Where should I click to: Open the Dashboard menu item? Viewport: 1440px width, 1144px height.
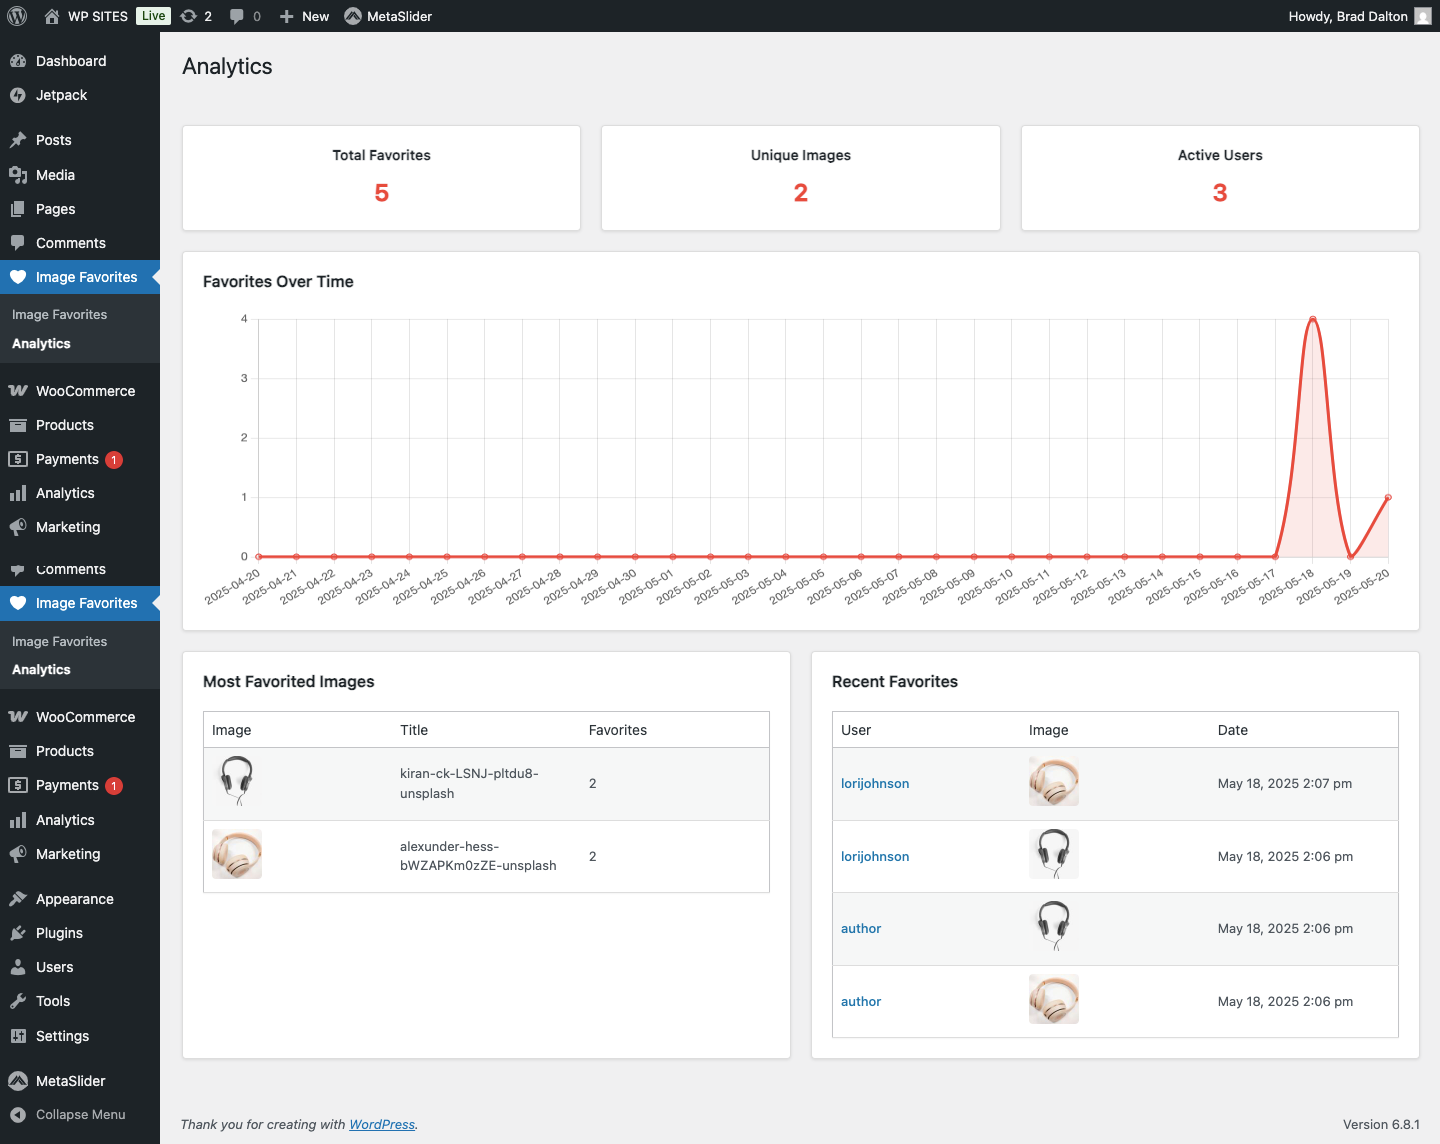pyautogui.click(x=70, y=61)
